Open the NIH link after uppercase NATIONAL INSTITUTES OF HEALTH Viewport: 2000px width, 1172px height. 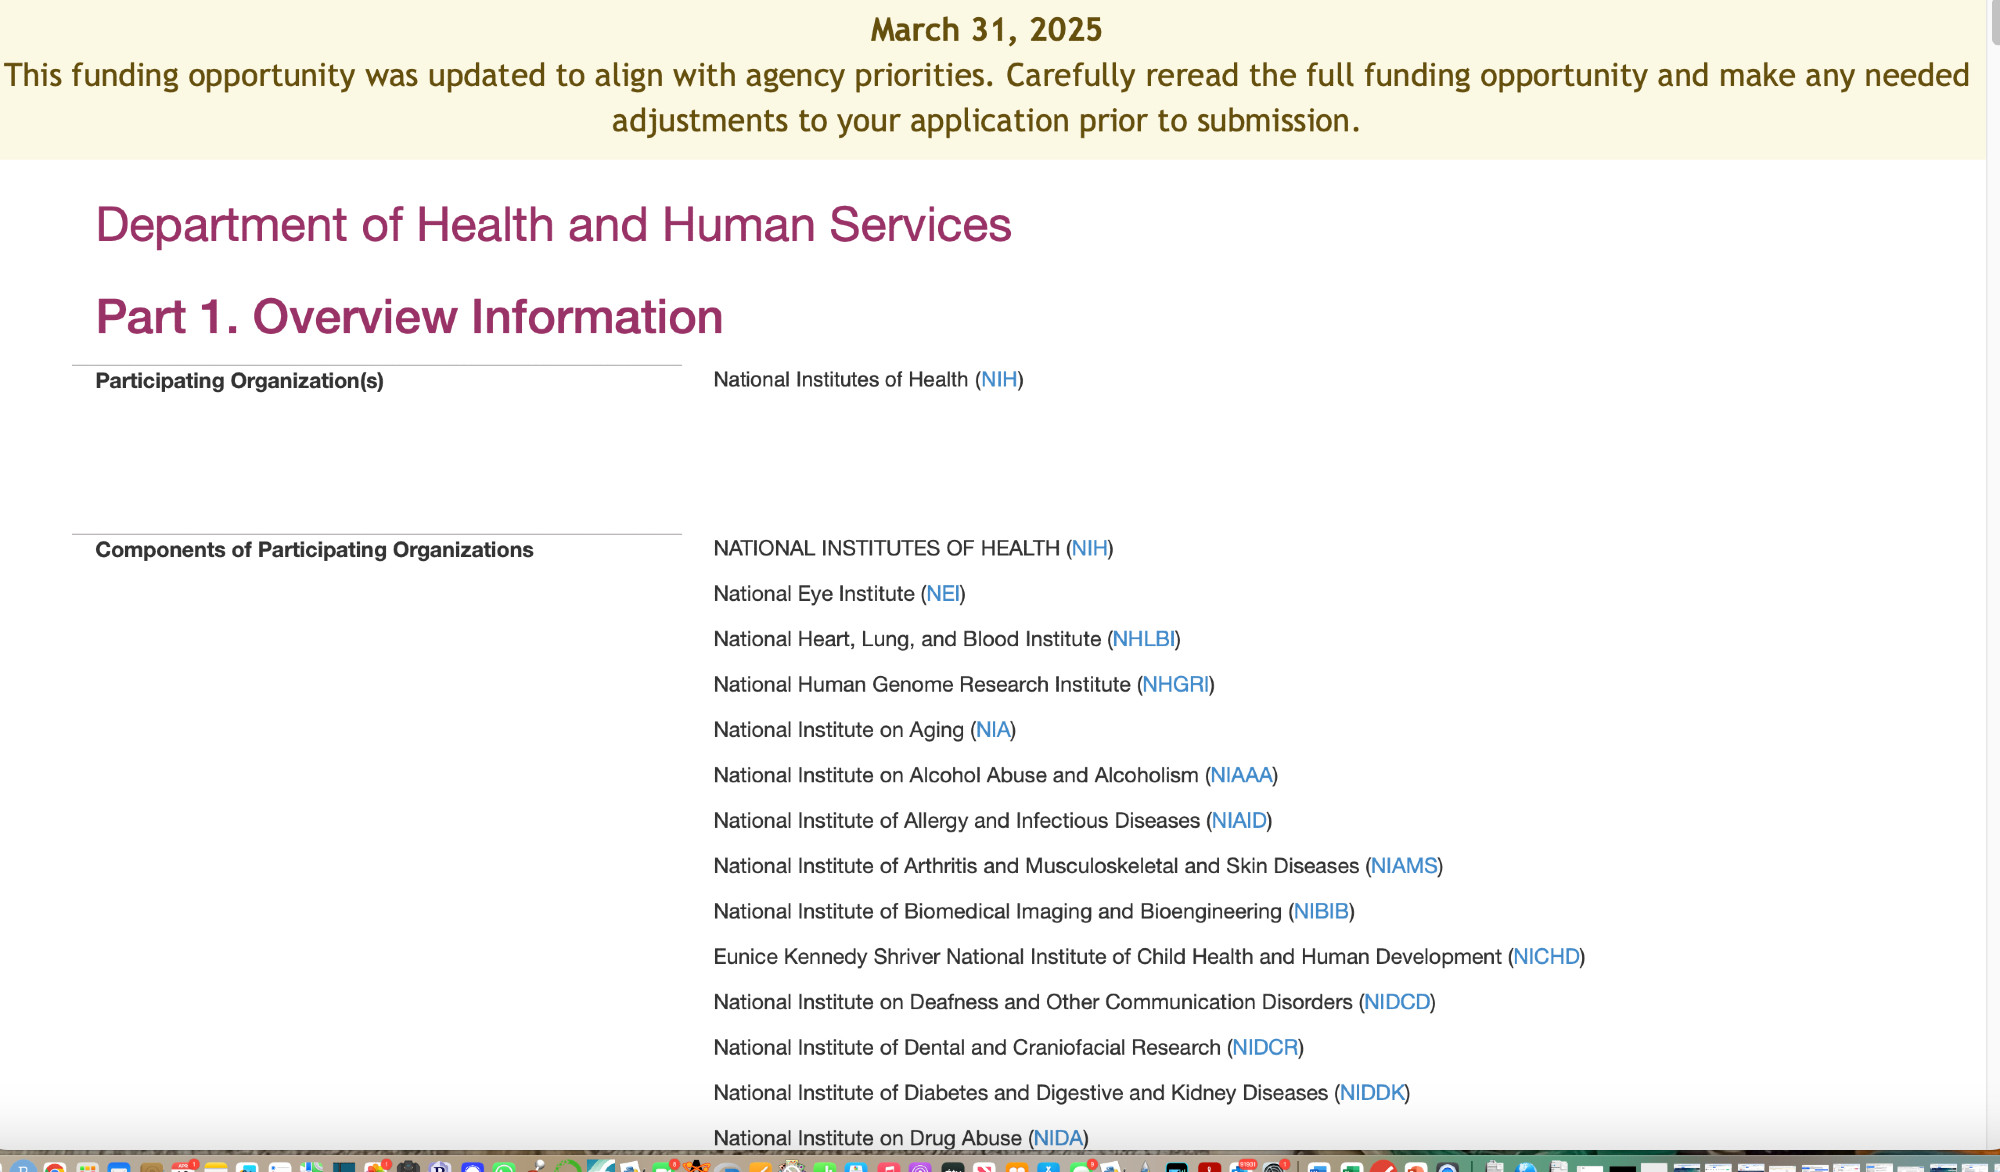(x=1089, y=549)
